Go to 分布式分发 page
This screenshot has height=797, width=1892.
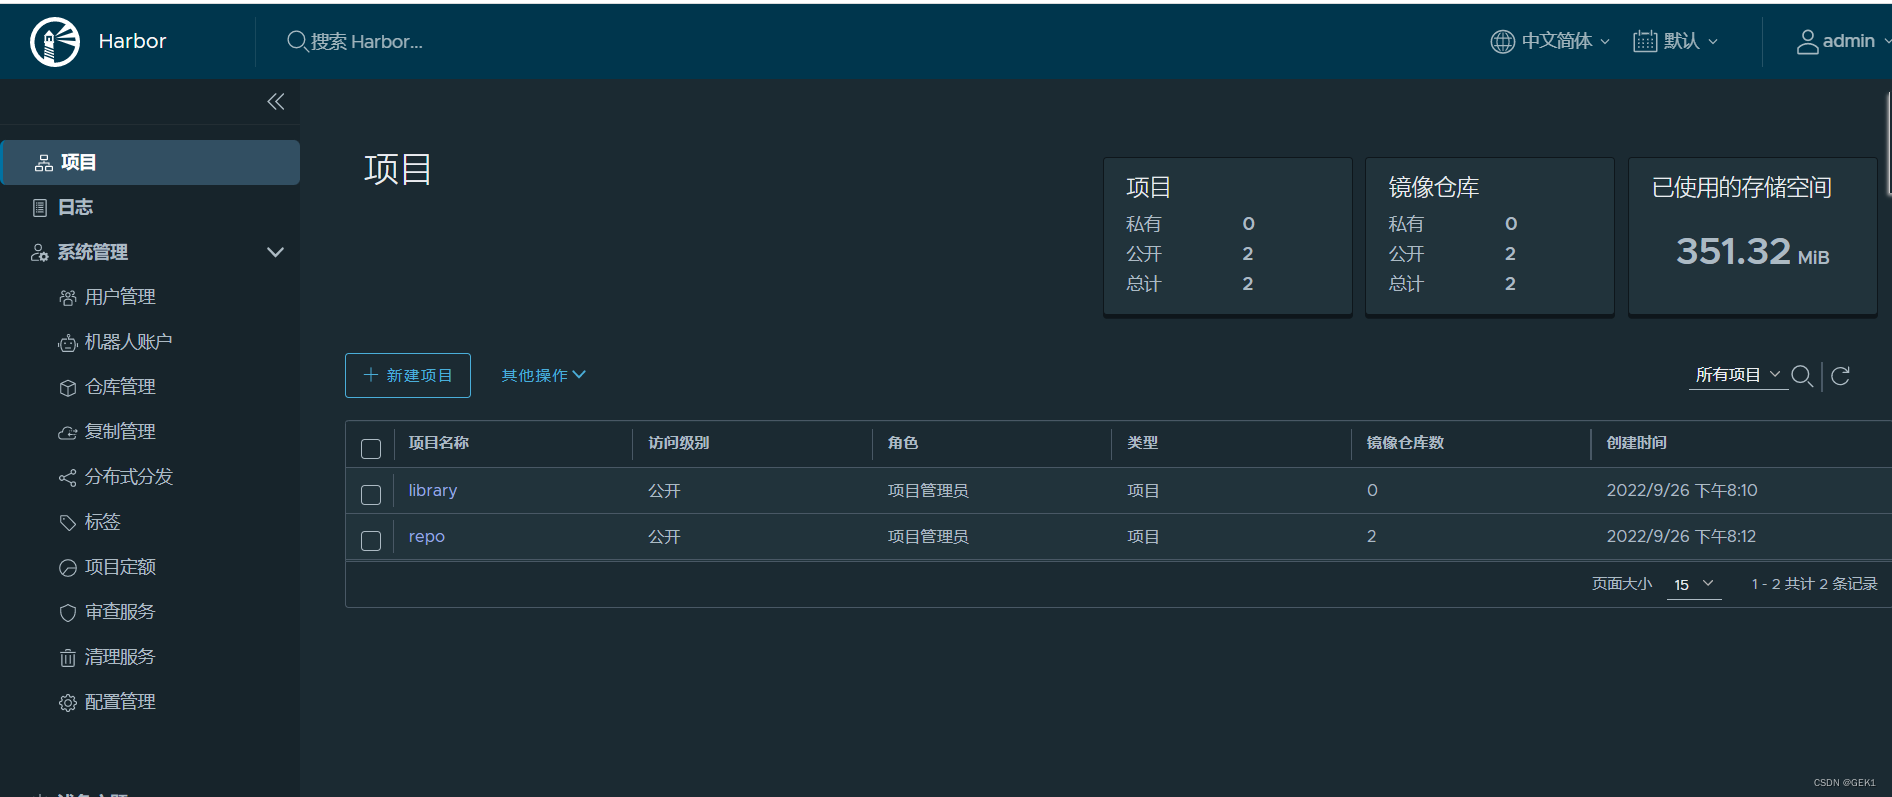click(x=129, y=477)
